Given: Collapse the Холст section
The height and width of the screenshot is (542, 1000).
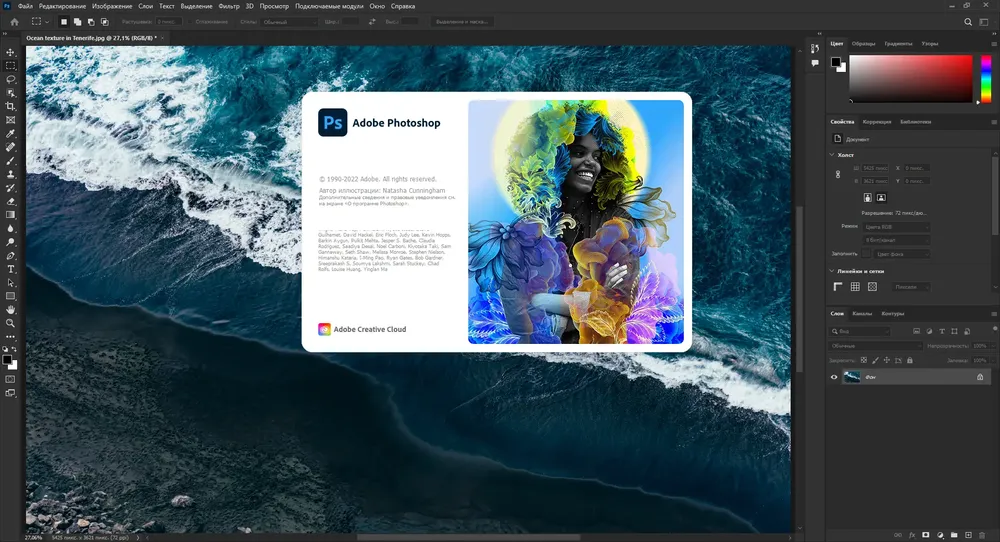Looking at the screenshot, I should click(832, 155).
